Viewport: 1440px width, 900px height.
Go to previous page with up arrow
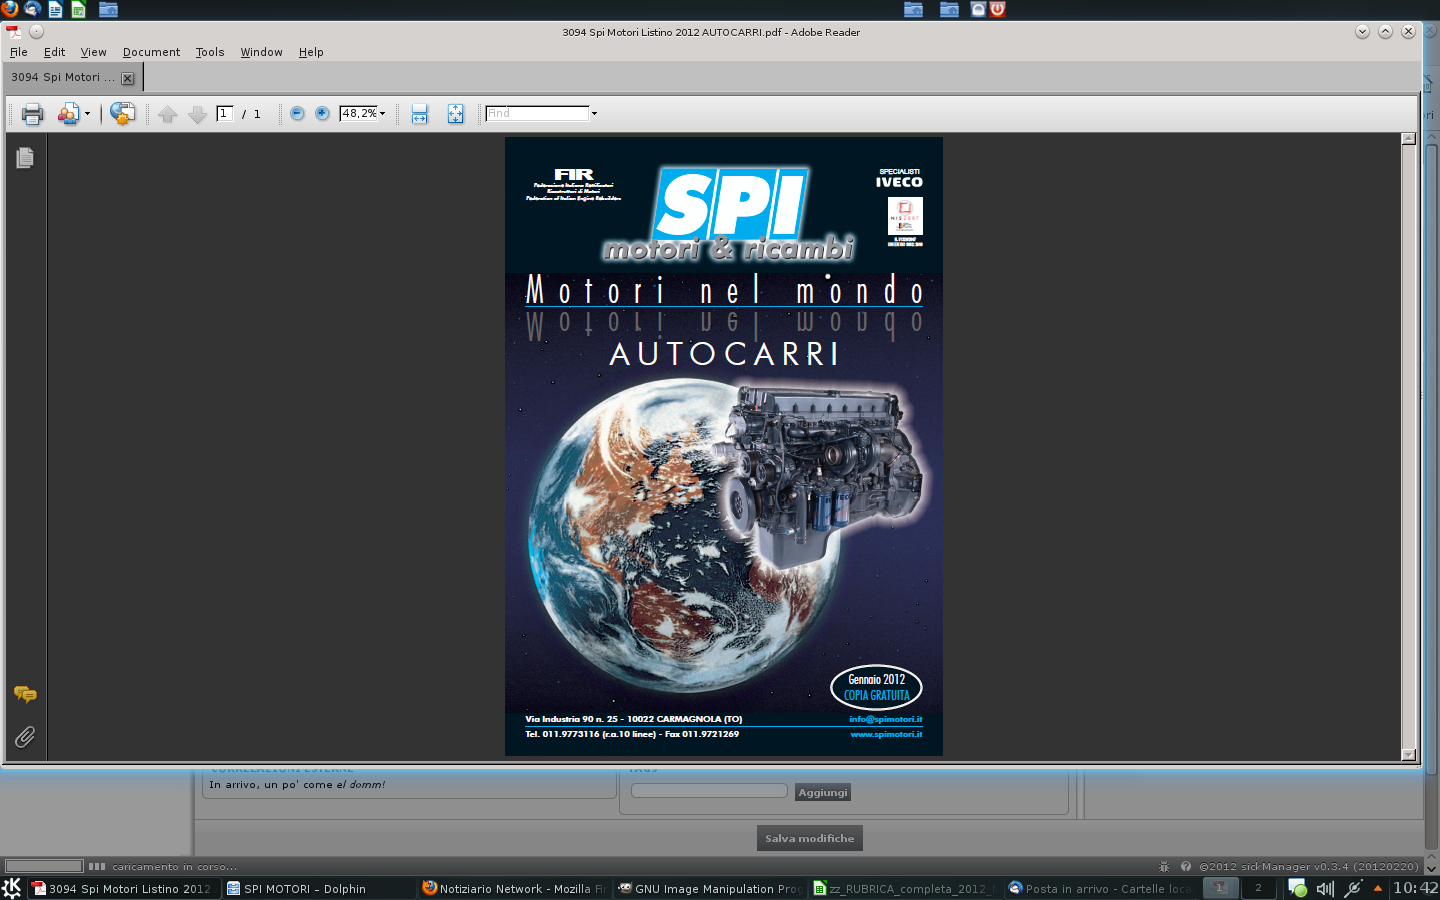pyautogui.click(x=168, y=114)
